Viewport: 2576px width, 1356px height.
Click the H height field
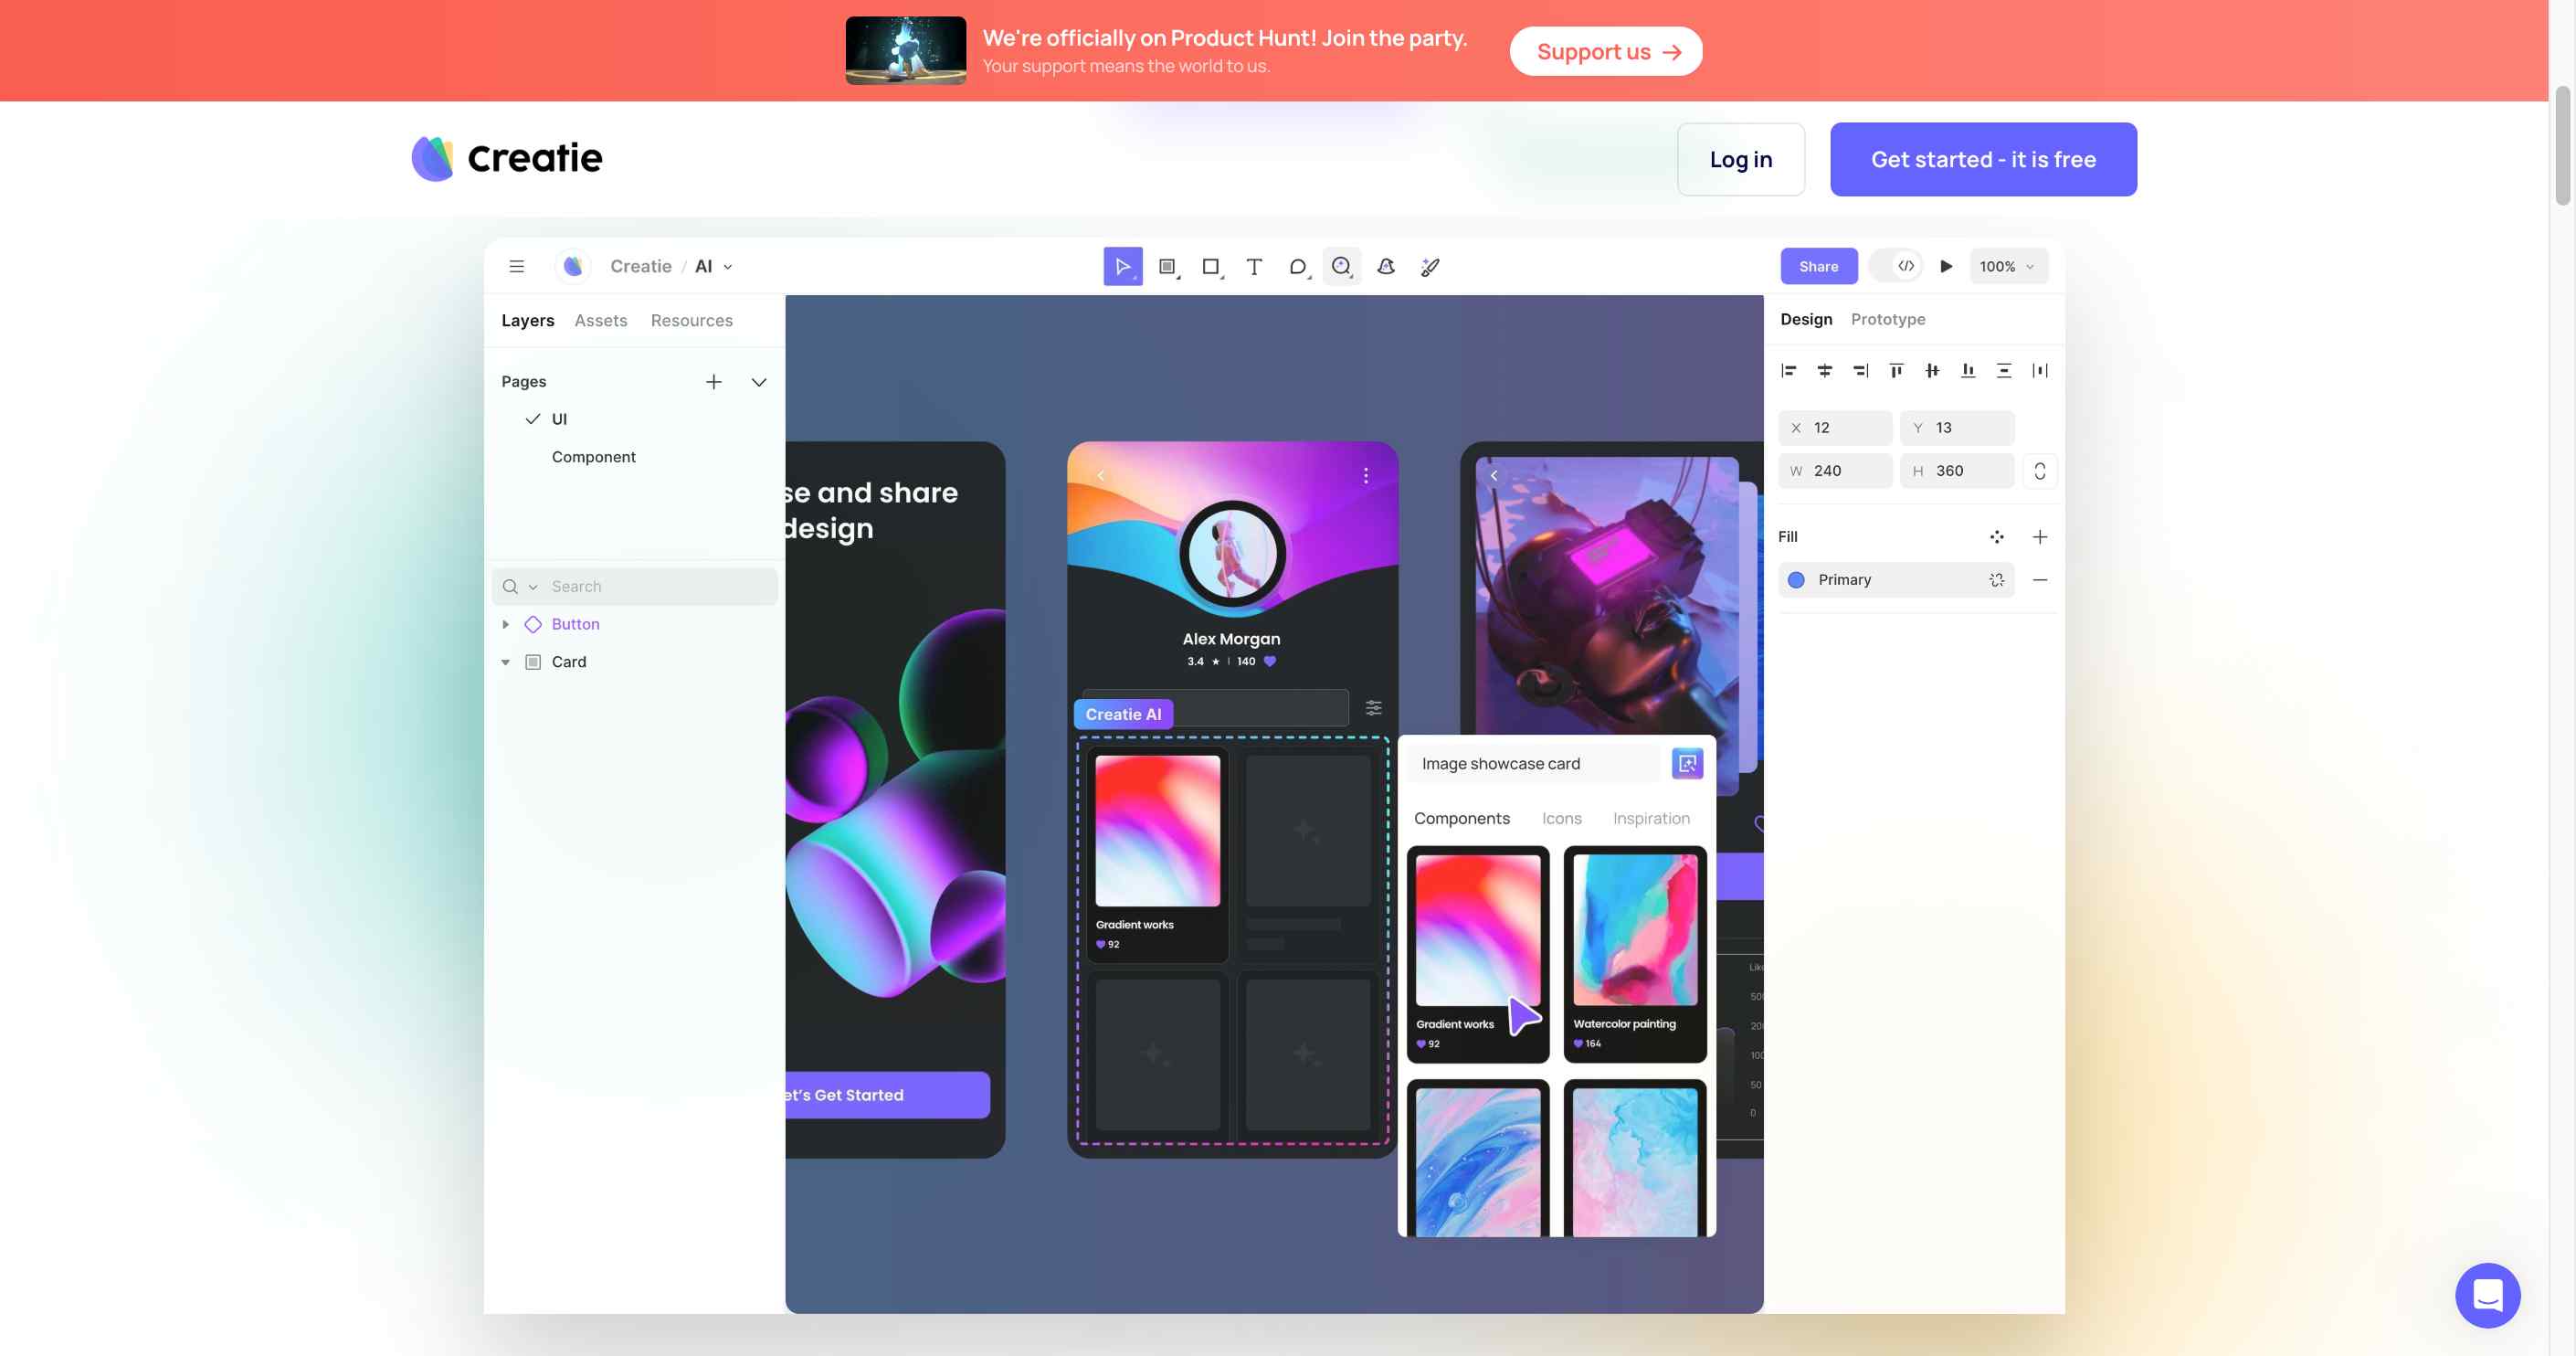point(1957,470)
